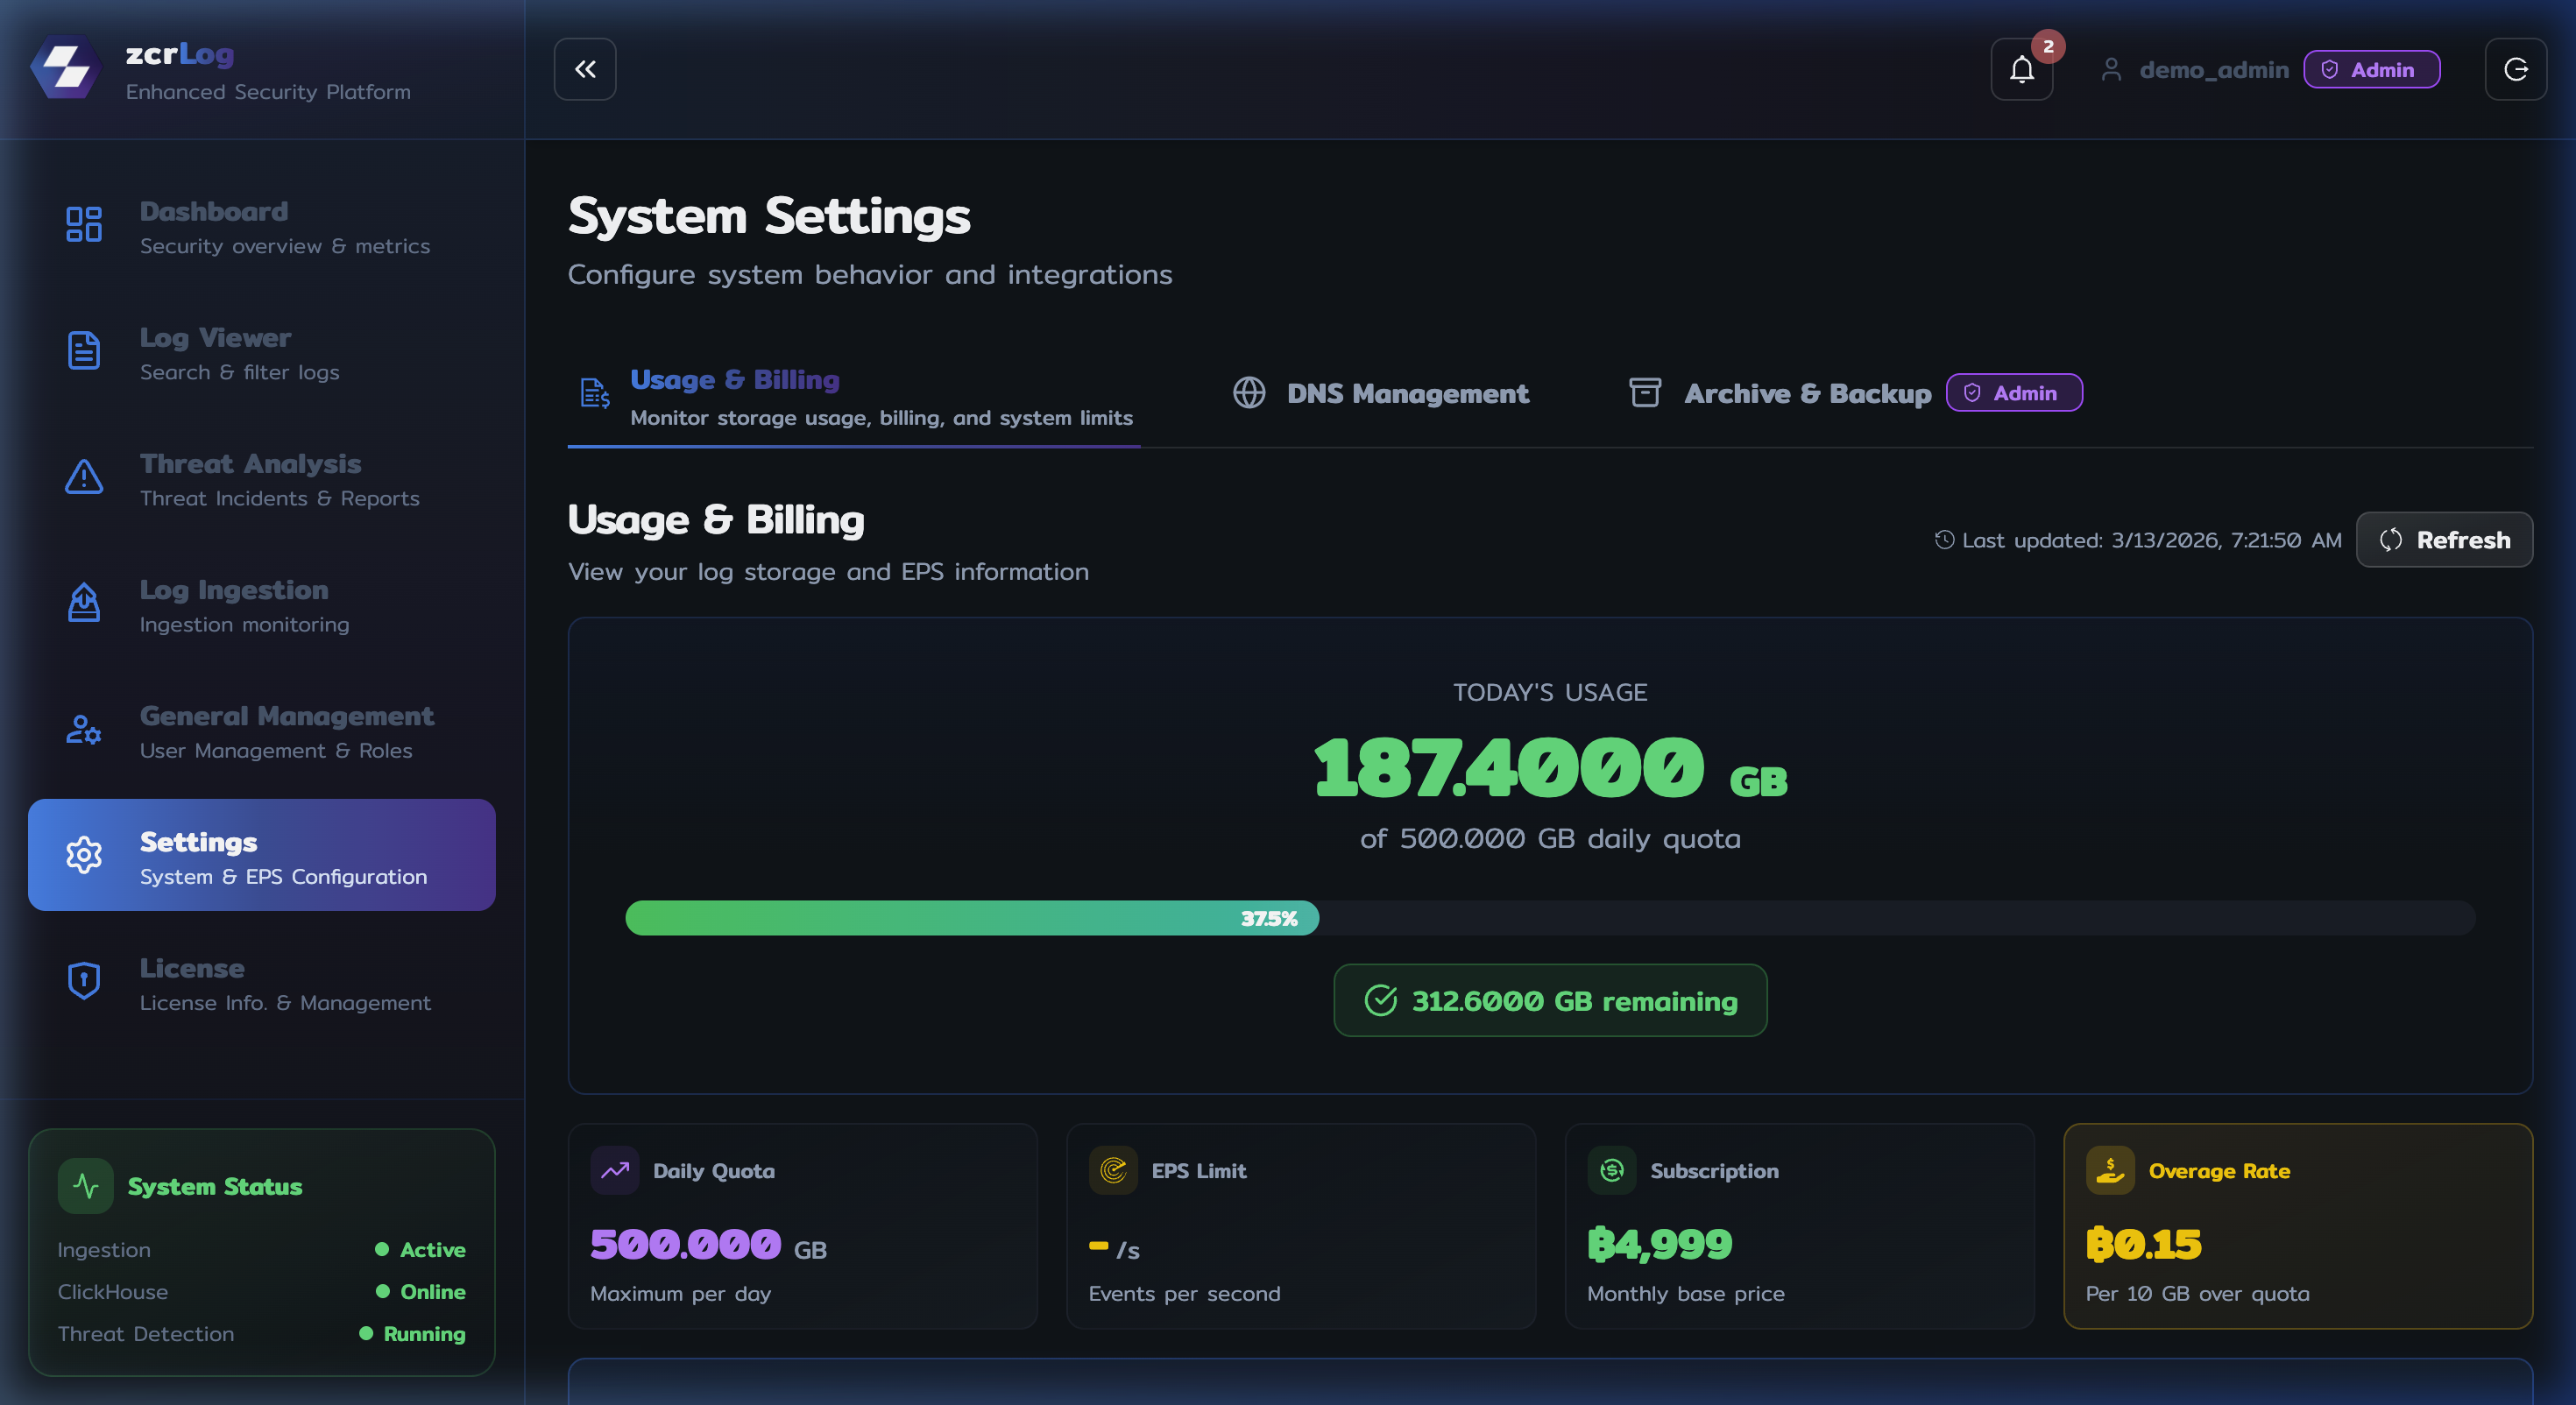Select the Usage & Billing tab
2576x1405 pixels.
pyautogui.click(x=854, y=397)
